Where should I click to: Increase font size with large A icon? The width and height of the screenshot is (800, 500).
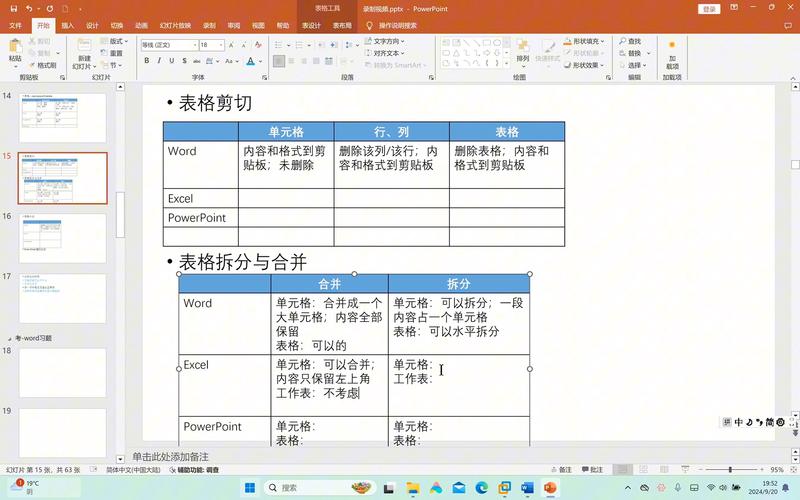coord(231,45)
